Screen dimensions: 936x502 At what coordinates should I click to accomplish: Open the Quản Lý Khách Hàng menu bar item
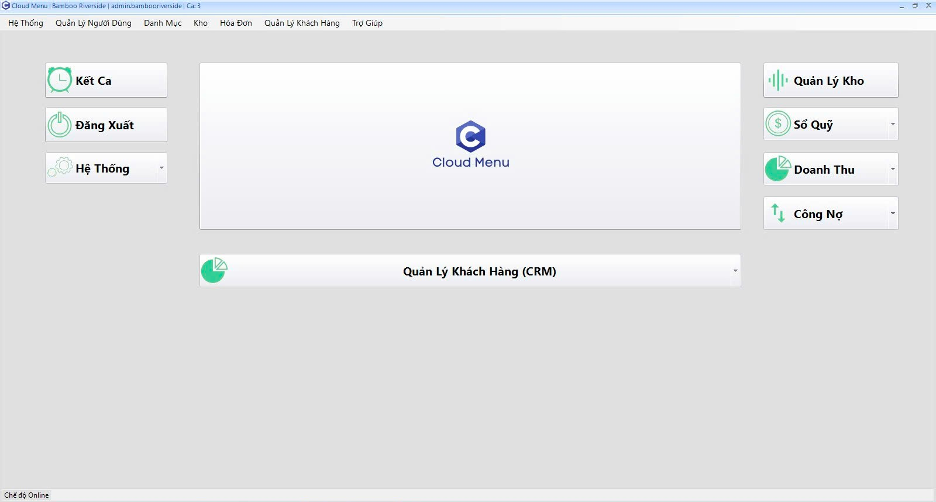302,23
